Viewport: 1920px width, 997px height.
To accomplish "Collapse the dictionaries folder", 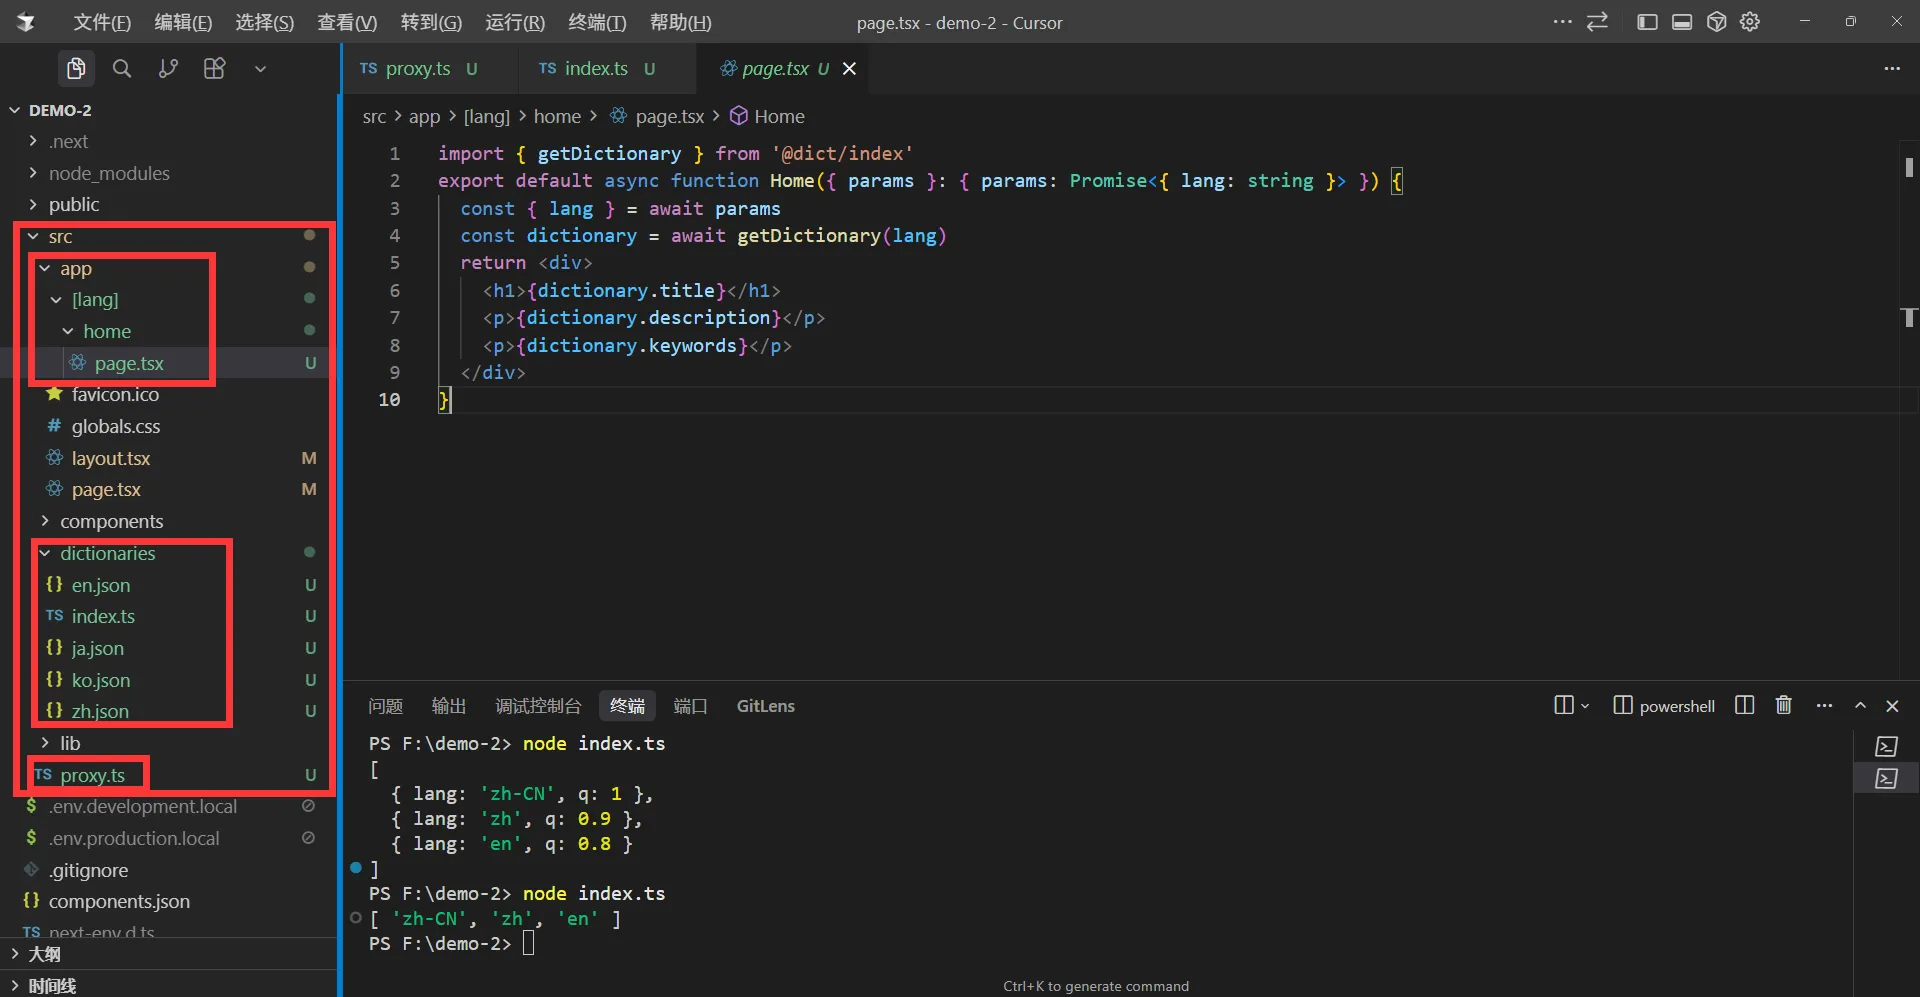I will 107,553.
